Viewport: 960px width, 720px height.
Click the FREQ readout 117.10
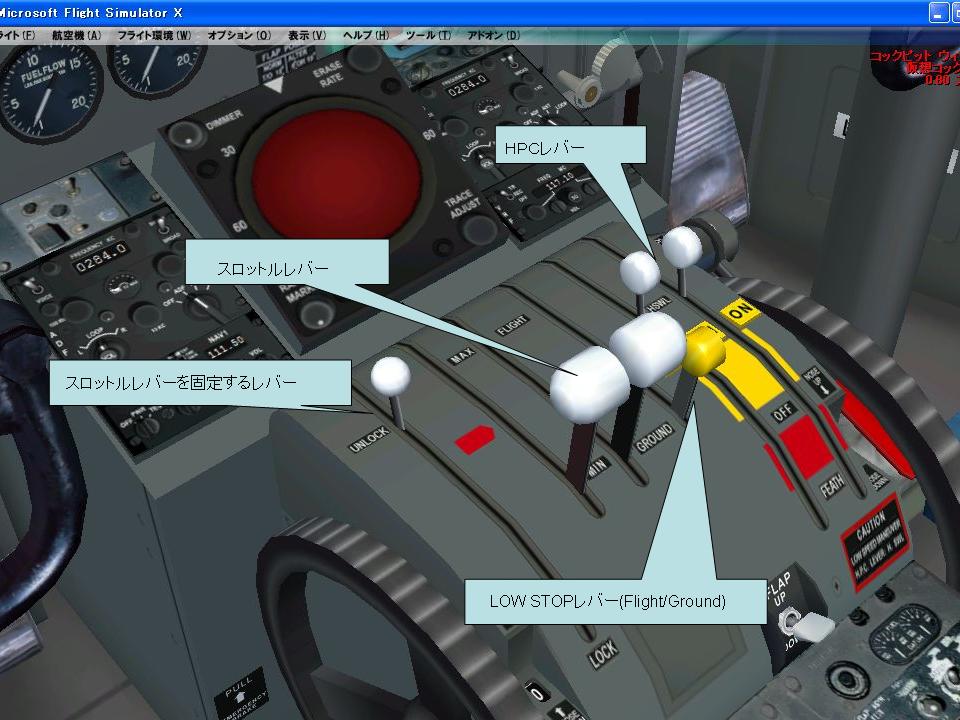tap(561, 182)
